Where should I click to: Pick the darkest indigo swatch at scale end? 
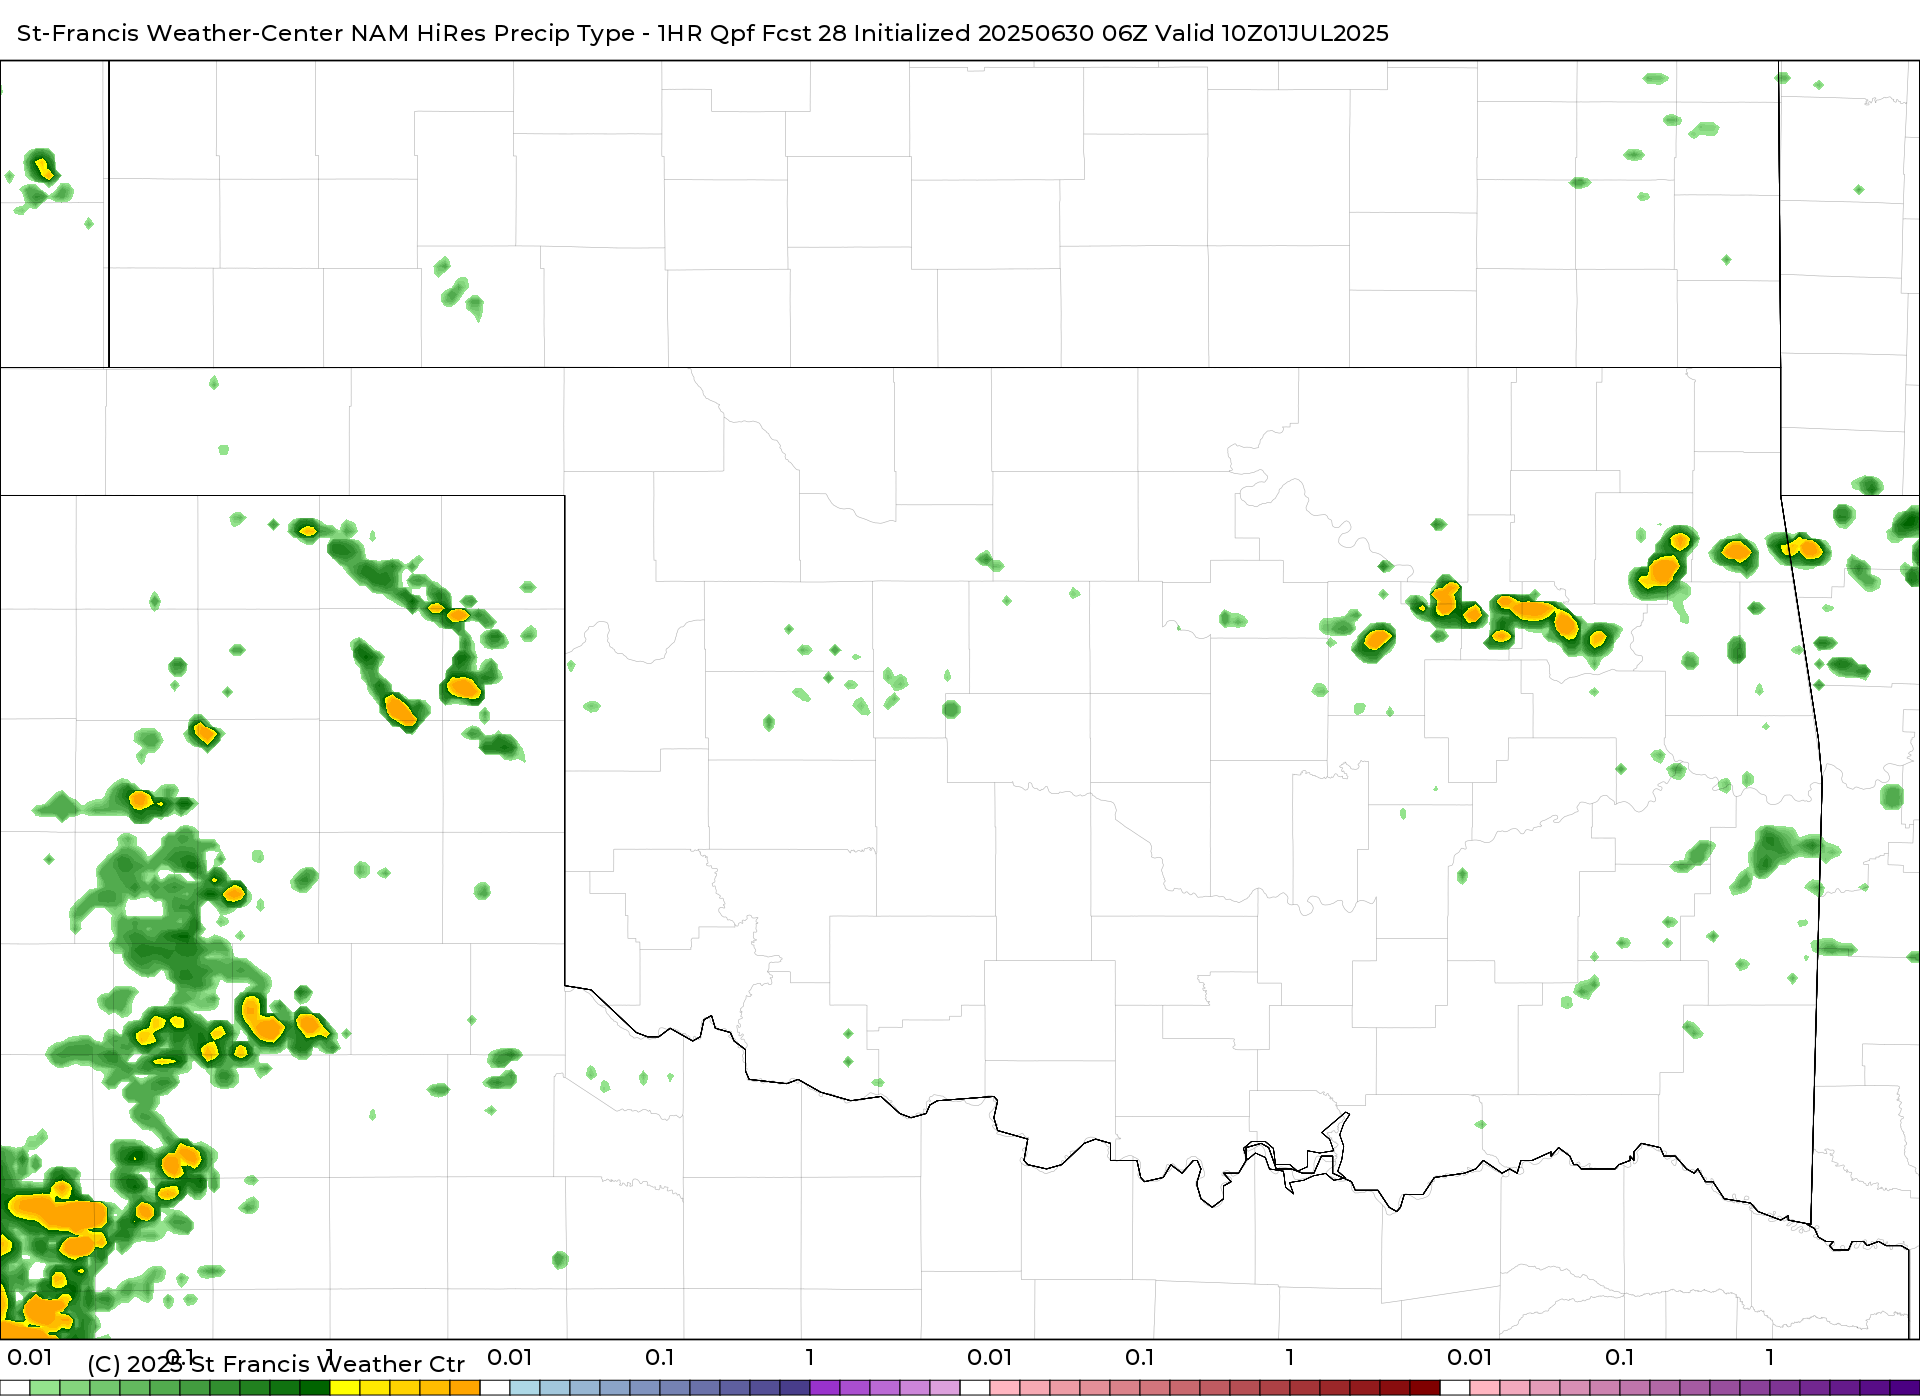point(1905,1388)
